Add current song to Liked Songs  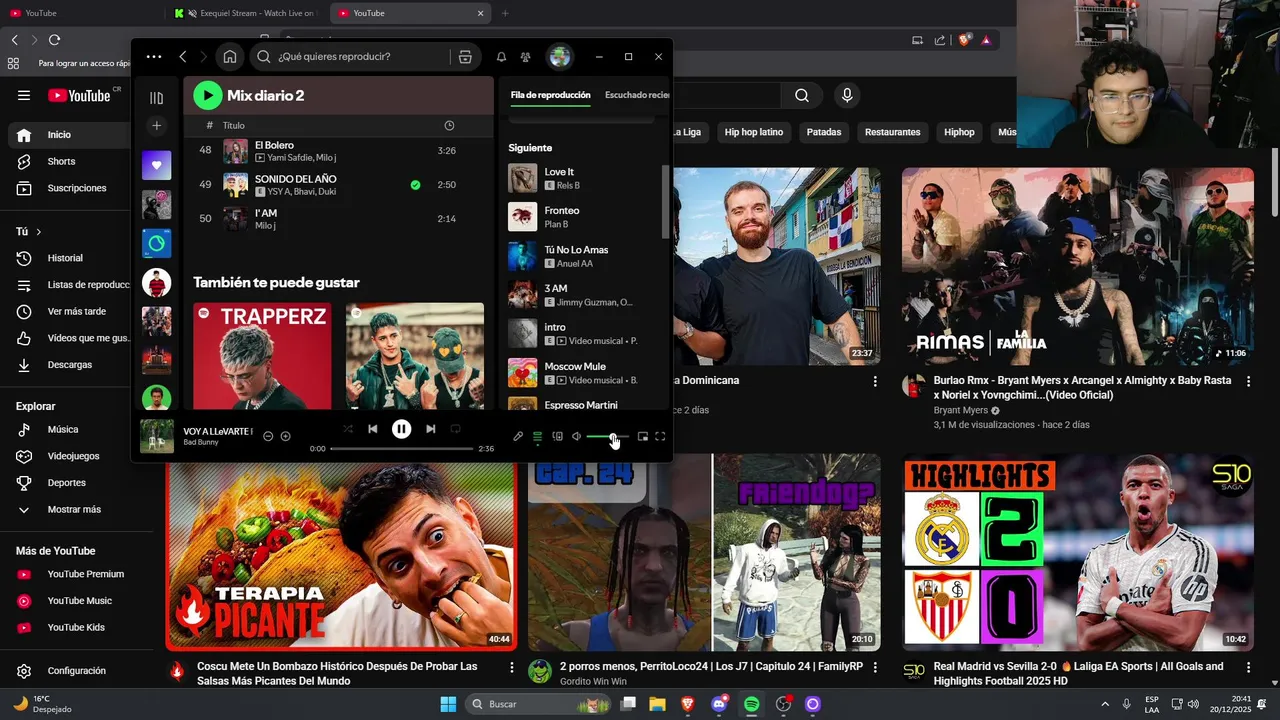click(x=285, y=436)
